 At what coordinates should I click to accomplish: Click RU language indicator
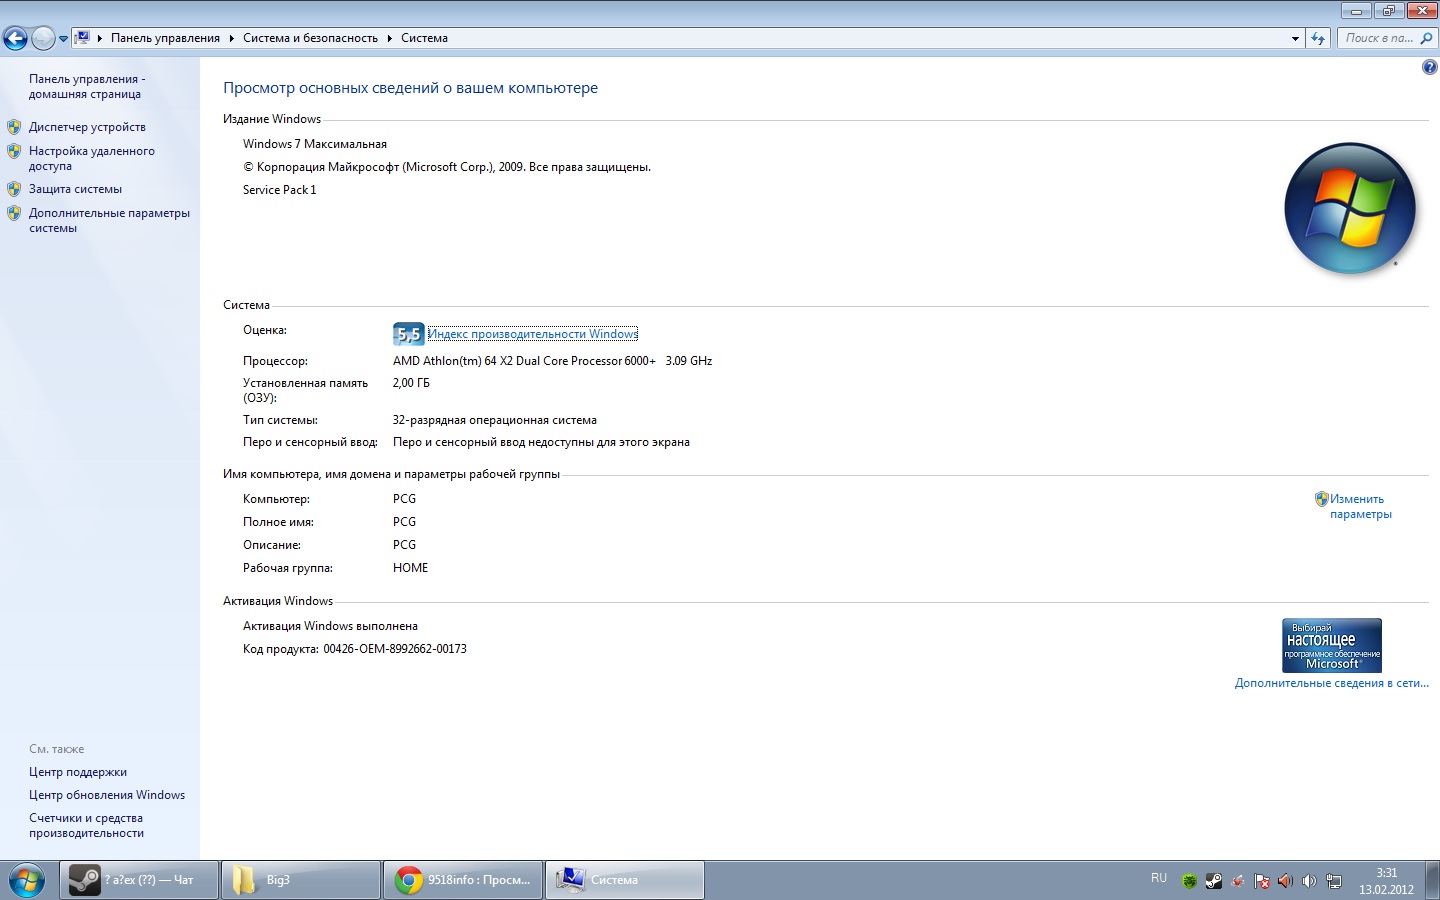tap(1159, 878)
